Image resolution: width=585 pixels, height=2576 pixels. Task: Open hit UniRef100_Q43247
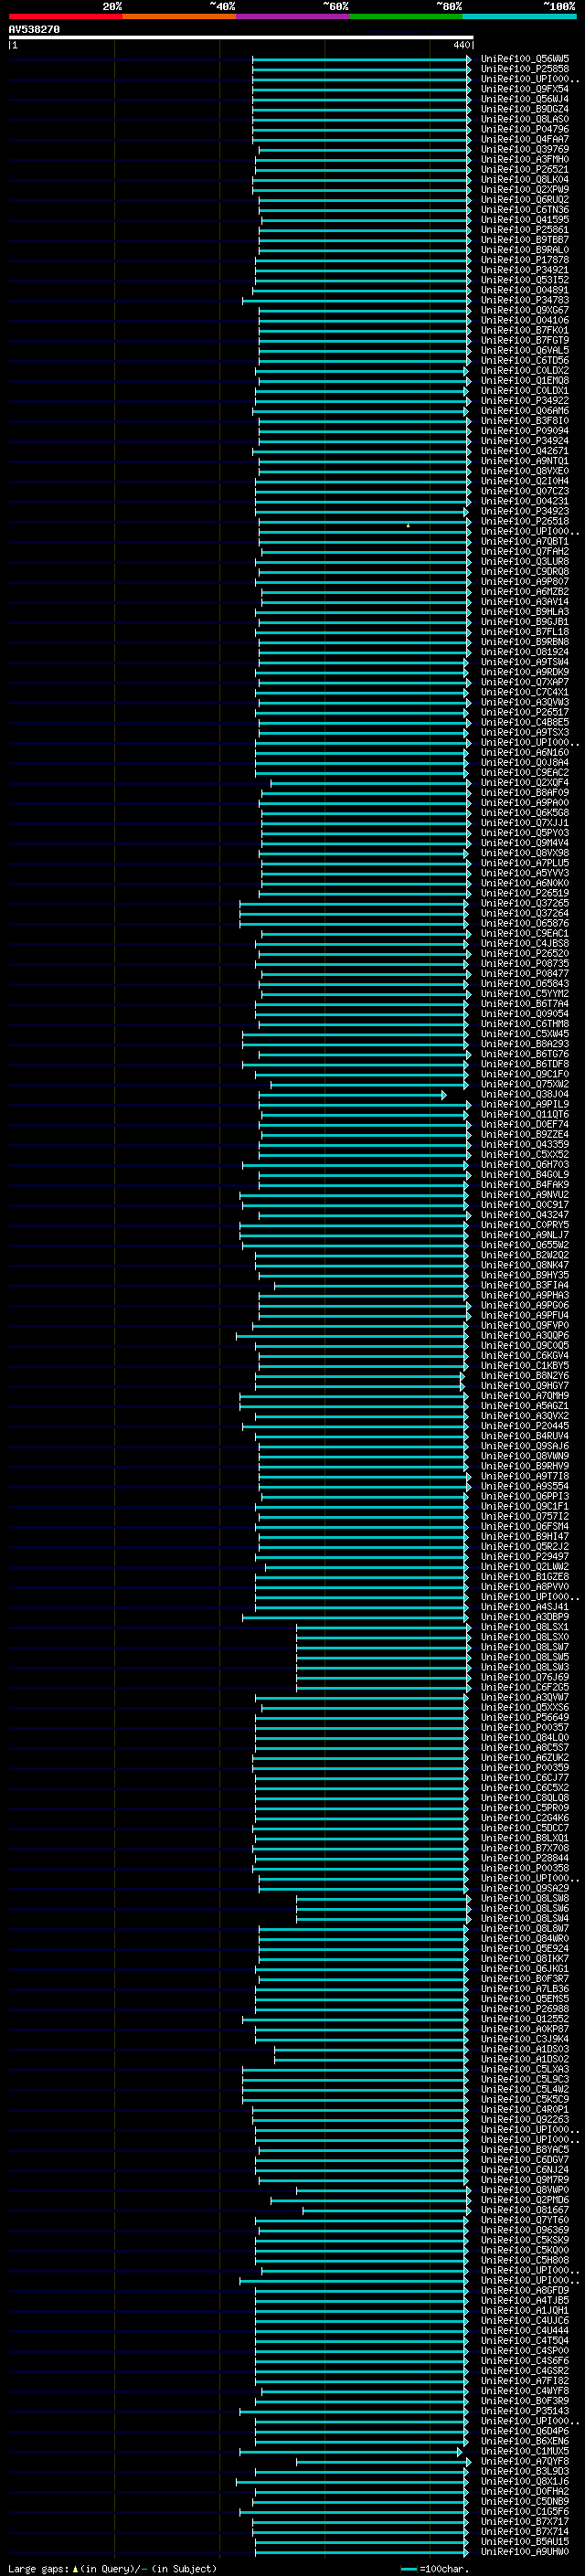point(525,1216)
